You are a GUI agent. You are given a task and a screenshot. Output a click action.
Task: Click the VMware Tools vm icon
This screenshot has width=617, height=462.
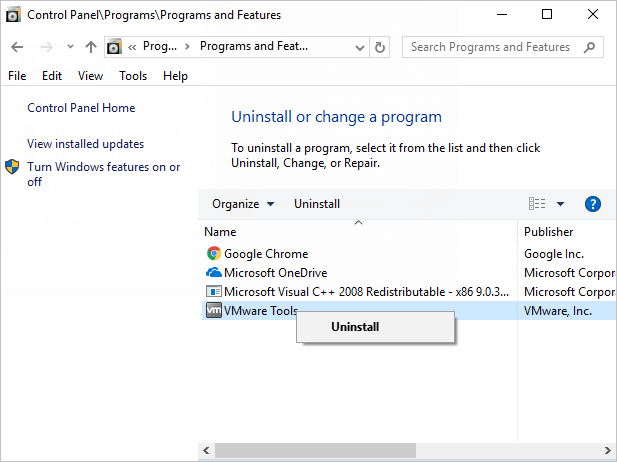(x=214, y=310)
